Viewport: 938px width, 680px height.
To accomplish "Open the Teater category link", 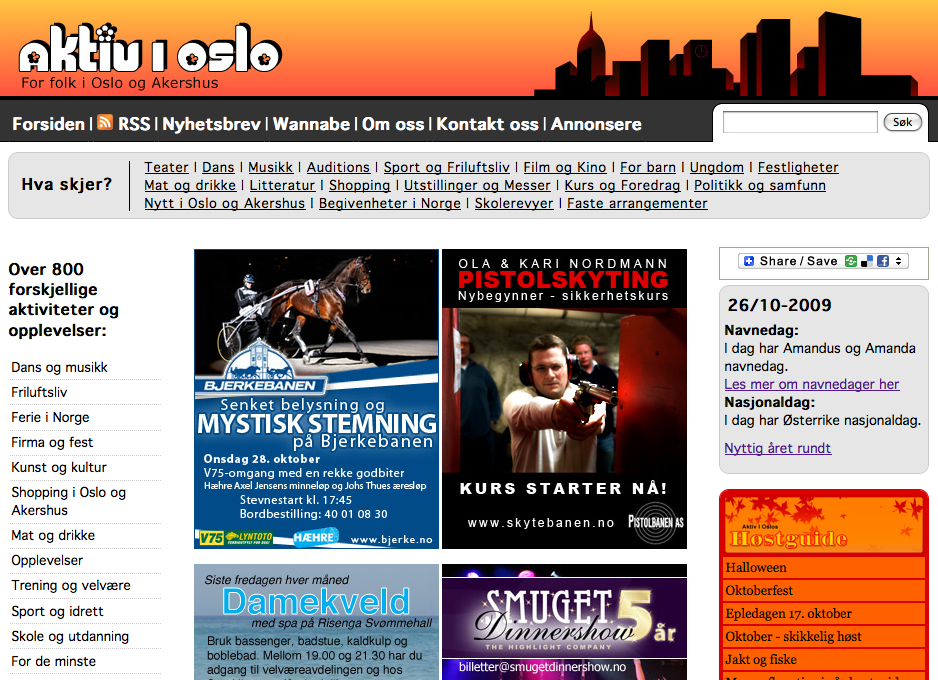I will 166,167.
